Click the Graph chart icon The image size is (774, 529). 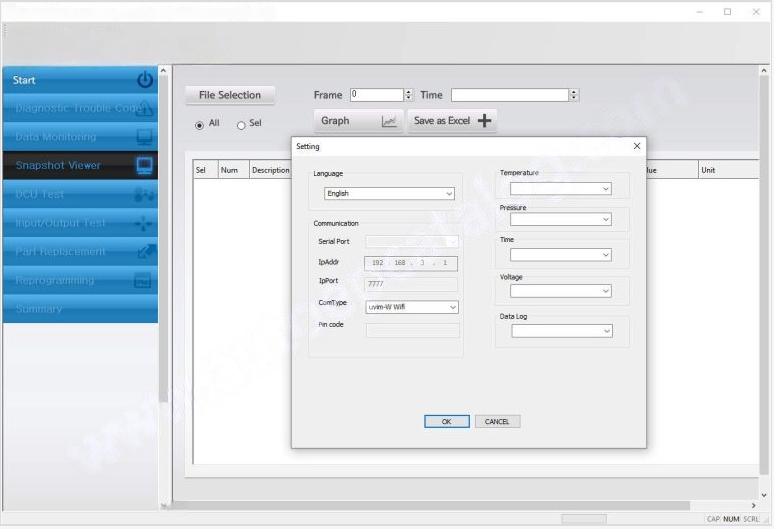click(389, 121)
